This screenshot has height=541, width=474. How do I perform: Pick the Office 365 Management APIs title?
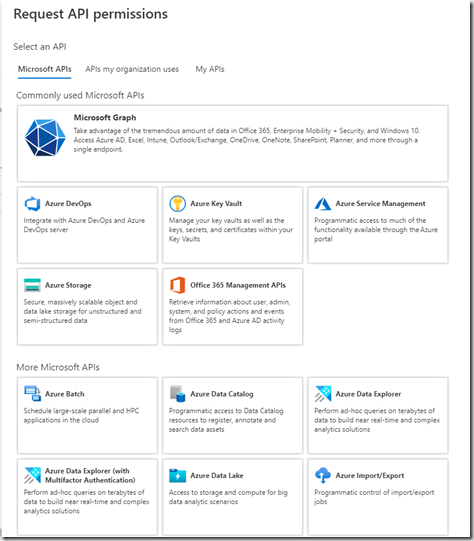pos(238,285)
